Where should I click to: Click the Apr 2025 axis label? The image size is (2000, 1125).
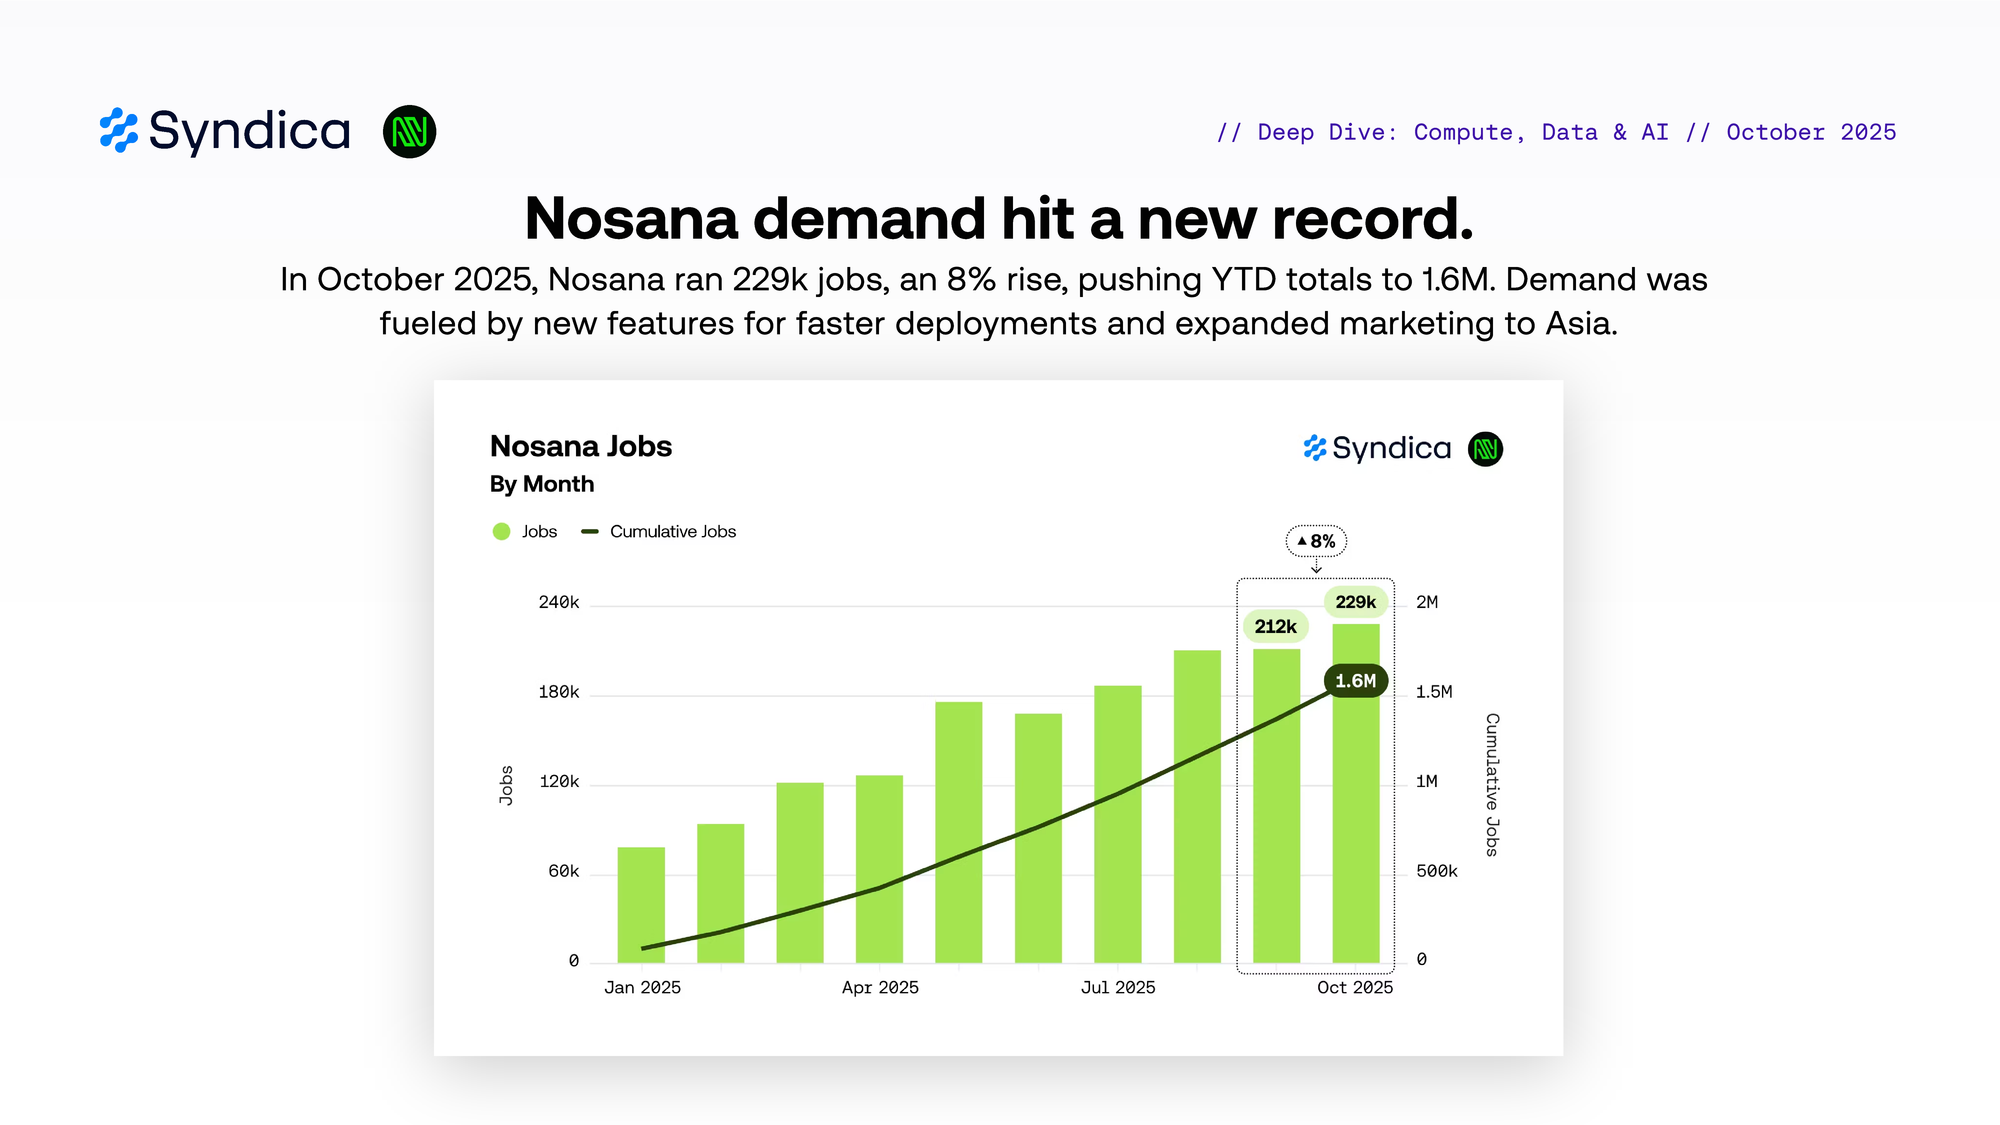pyautogui.click(x=880, y=988)
